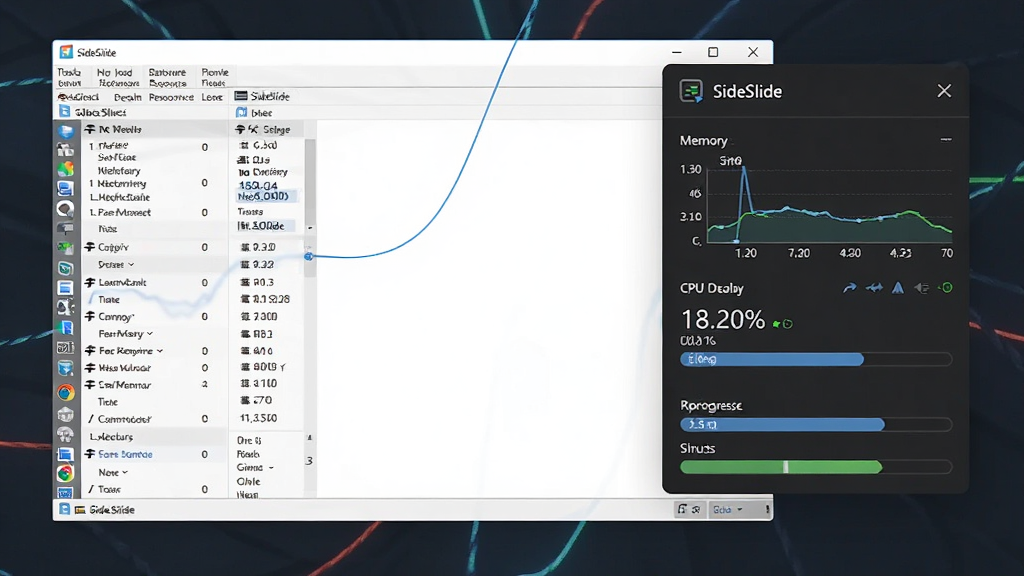This screenshot has height=576, width=1024.
Task: Expand the 'Hisa Vulroar' group row
Action: coord(90,368)
